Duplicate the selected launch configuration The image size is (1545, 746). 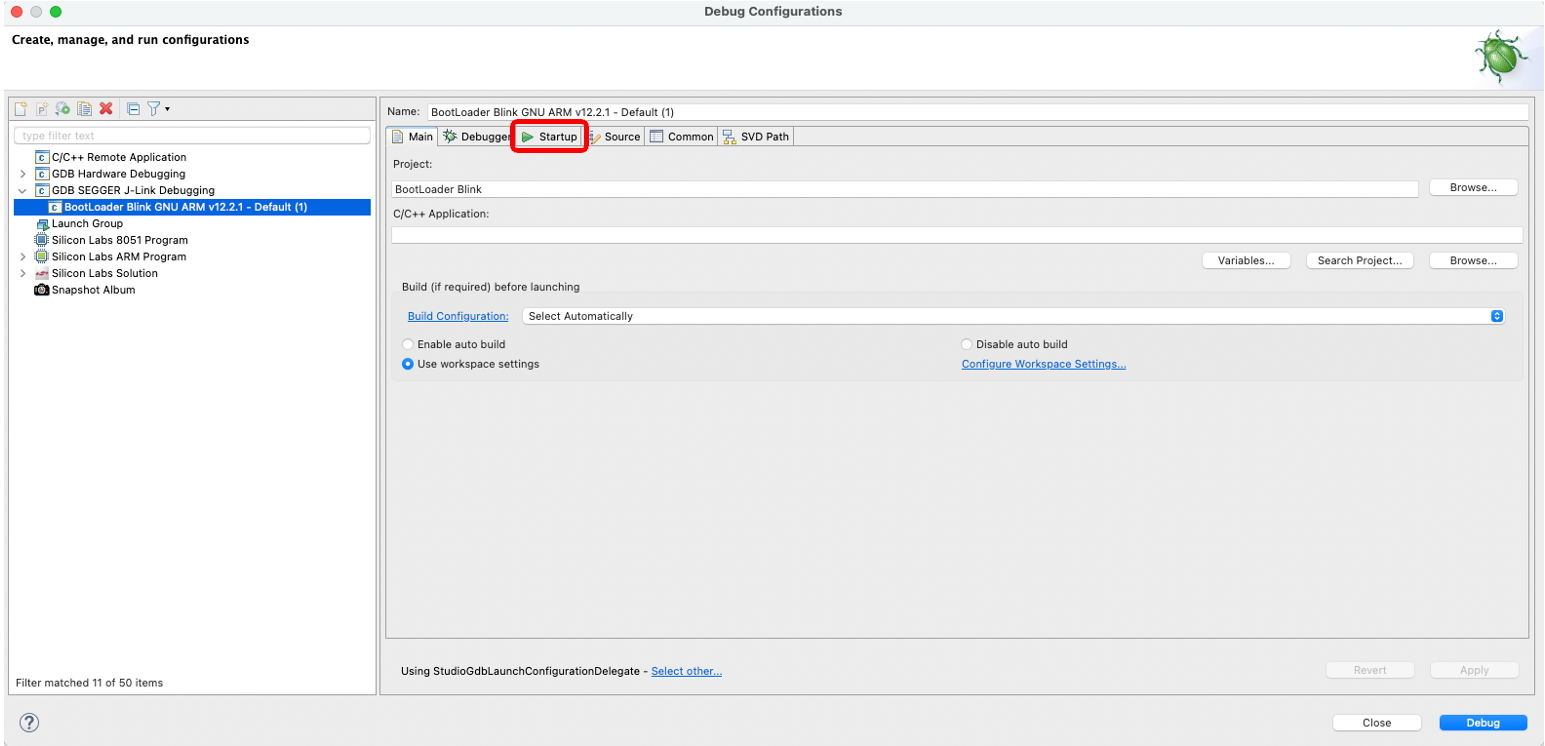(84, 108)
